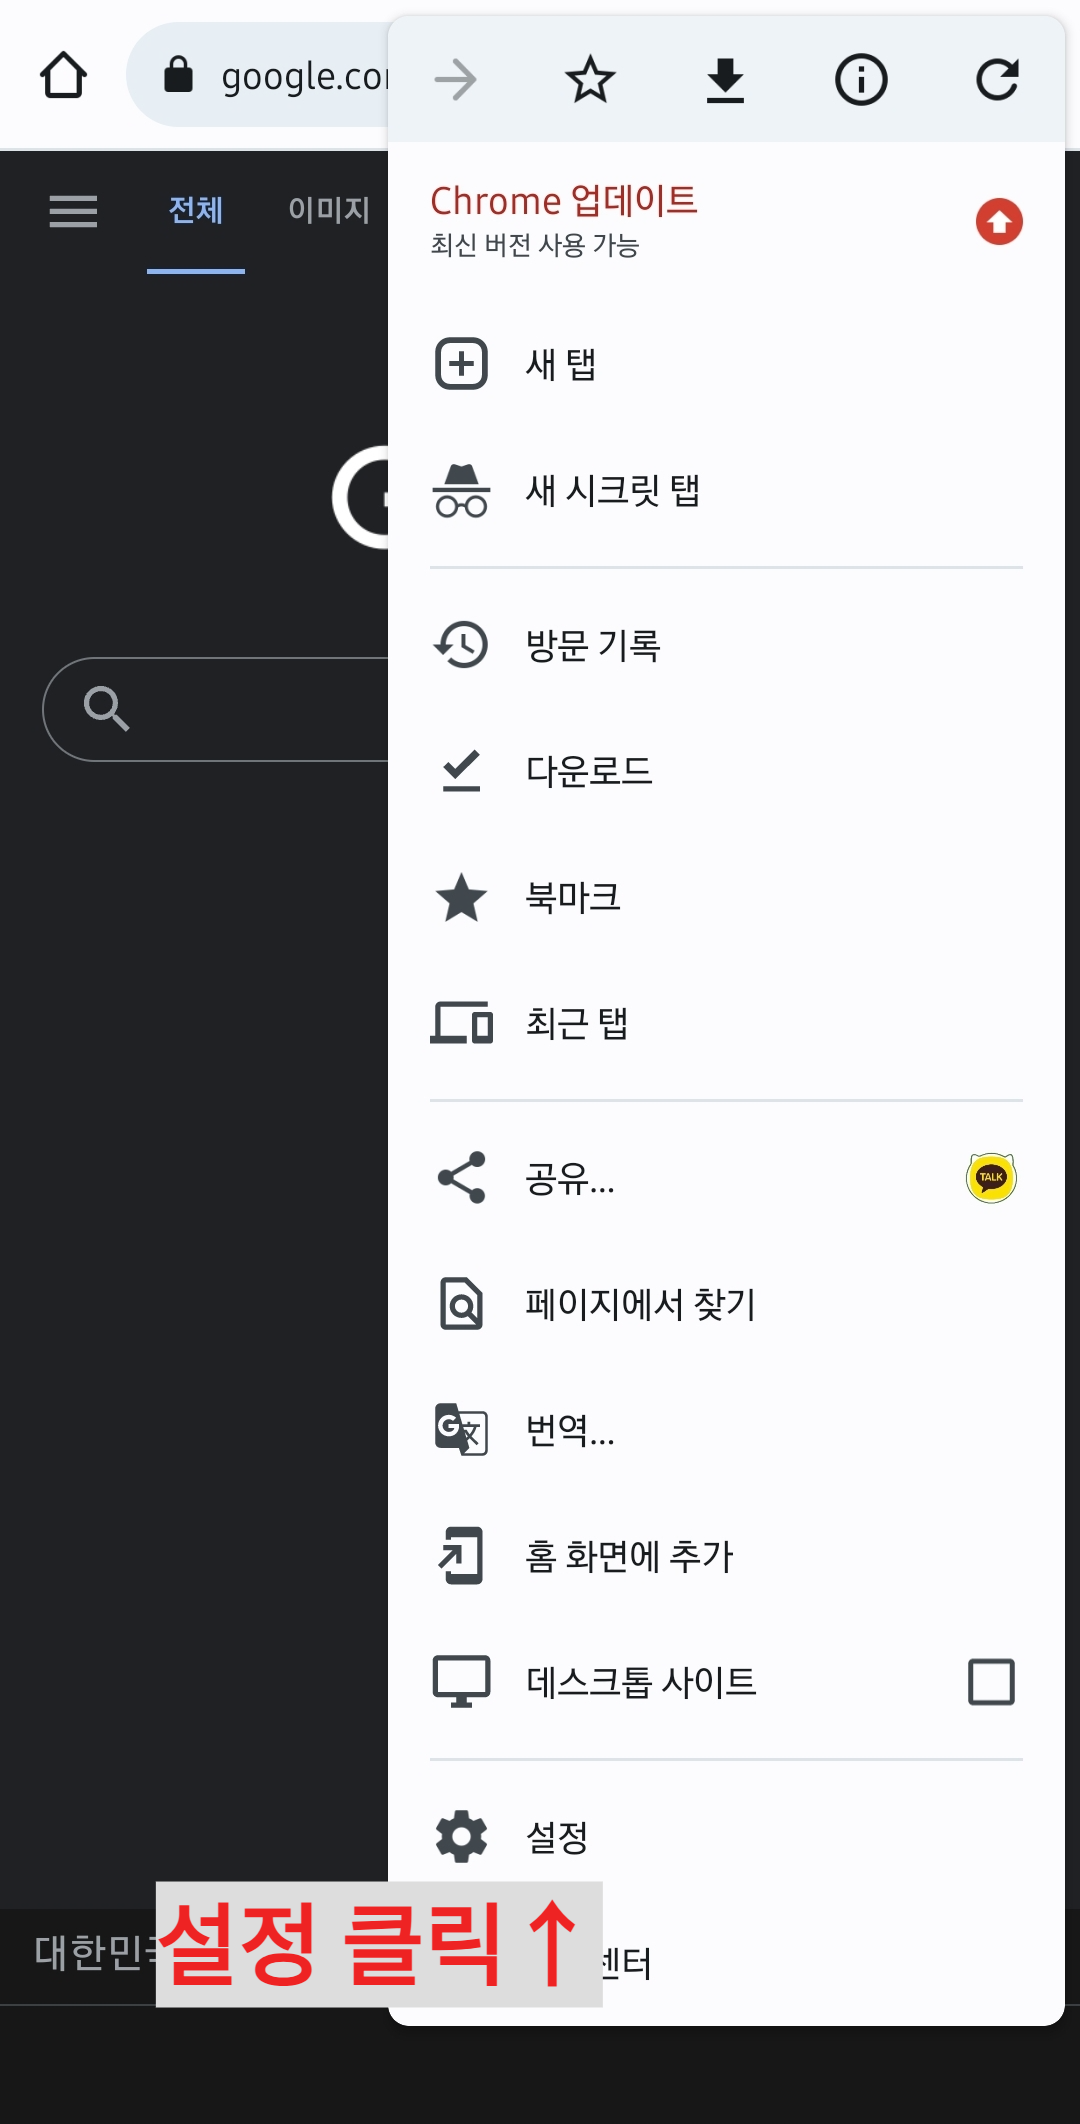The image size is (1080, 2124).
Task: Tap Chrome 업데이트 link
Action: [565, 200]
